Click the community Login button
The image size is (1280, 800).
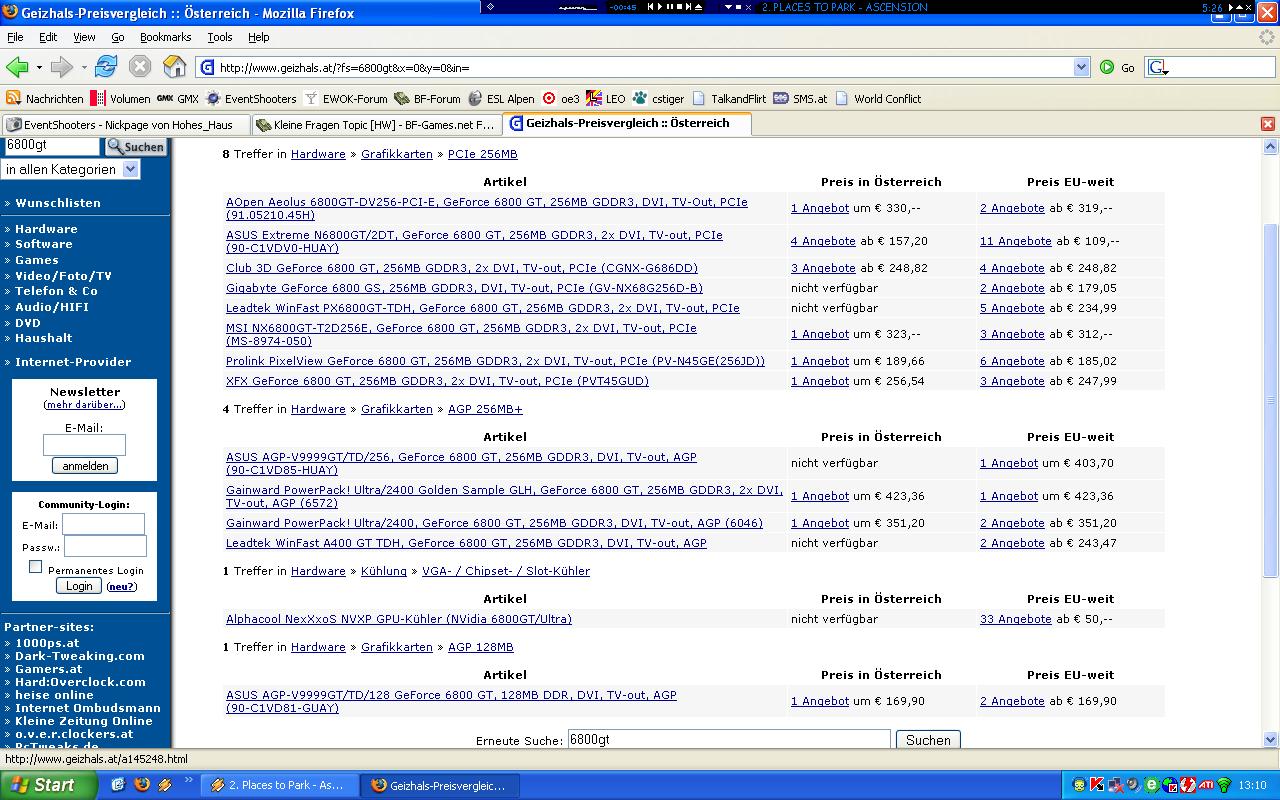click(x=79, y=586)
